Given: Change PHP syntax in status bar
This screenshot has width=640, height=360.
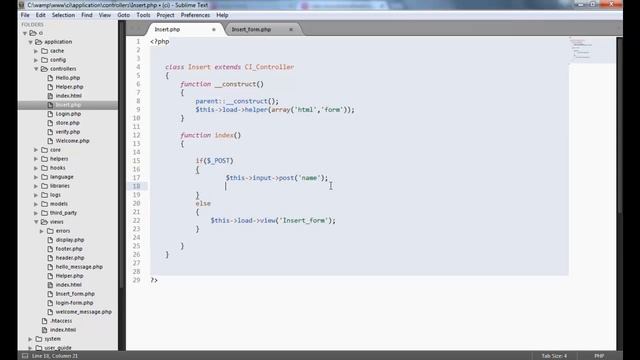Looking at the screenshot, I should [x=599, y=356].
